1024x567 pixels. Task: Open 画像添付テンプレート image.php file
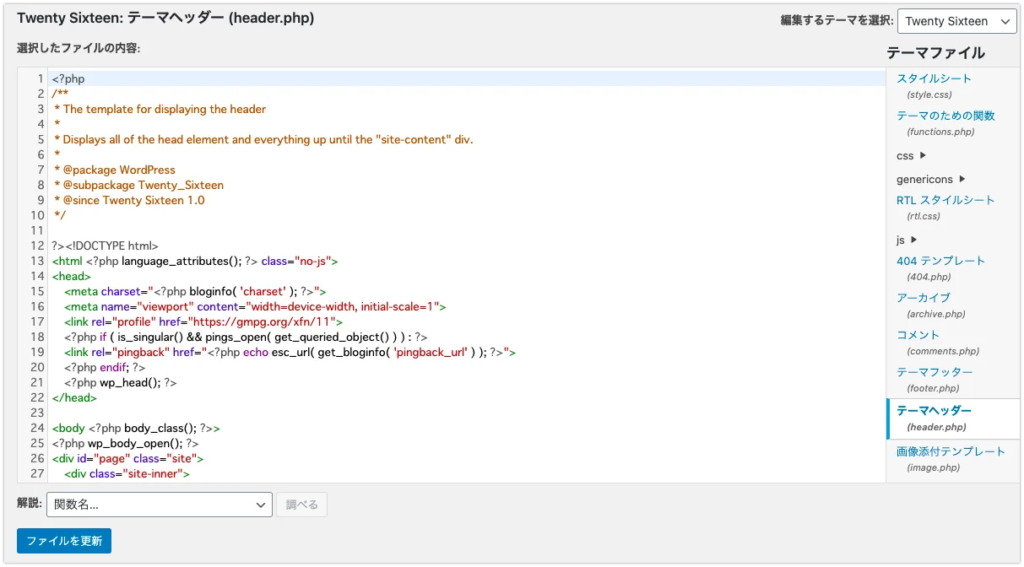tap(950, 452)
